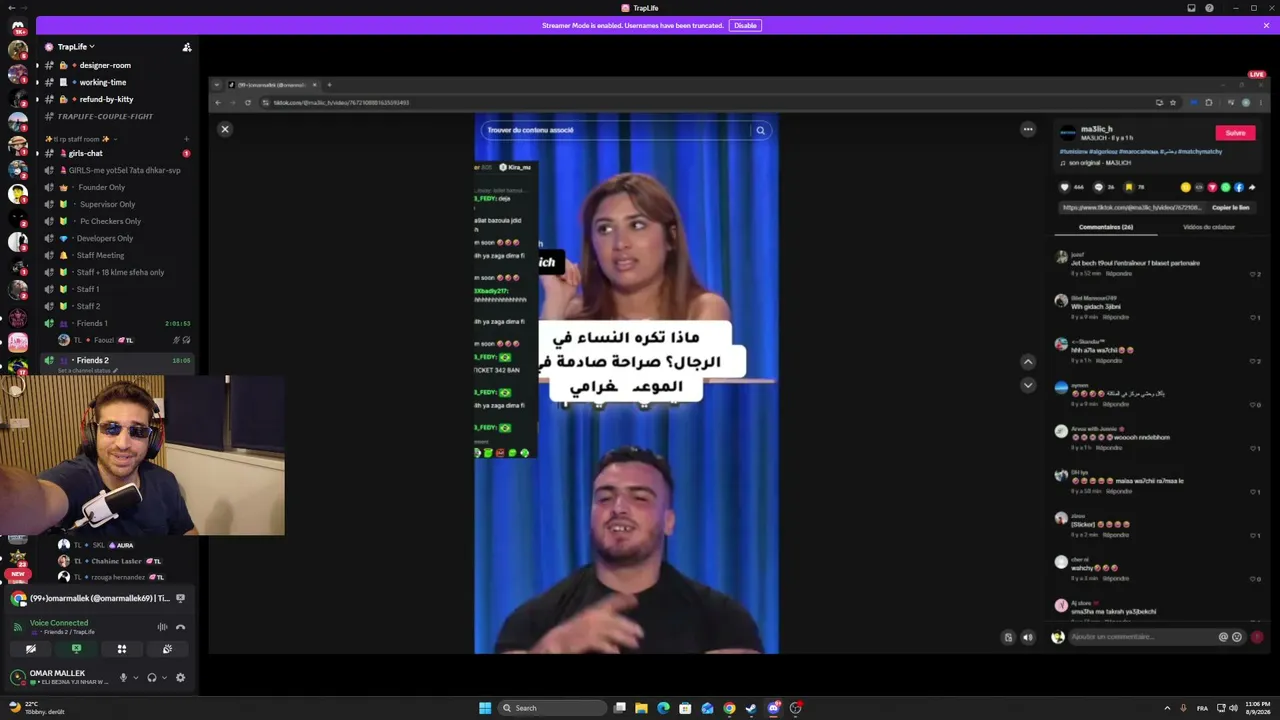
Task: Open the soundboard icon
Action: (167, 649)
